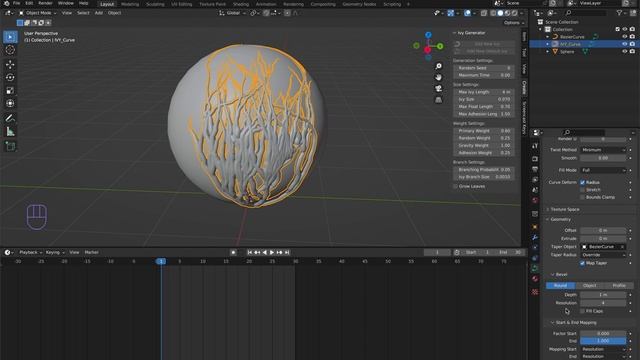Select the Transform tool
This screenshot has width=640, height=360.
coord(10,104)
